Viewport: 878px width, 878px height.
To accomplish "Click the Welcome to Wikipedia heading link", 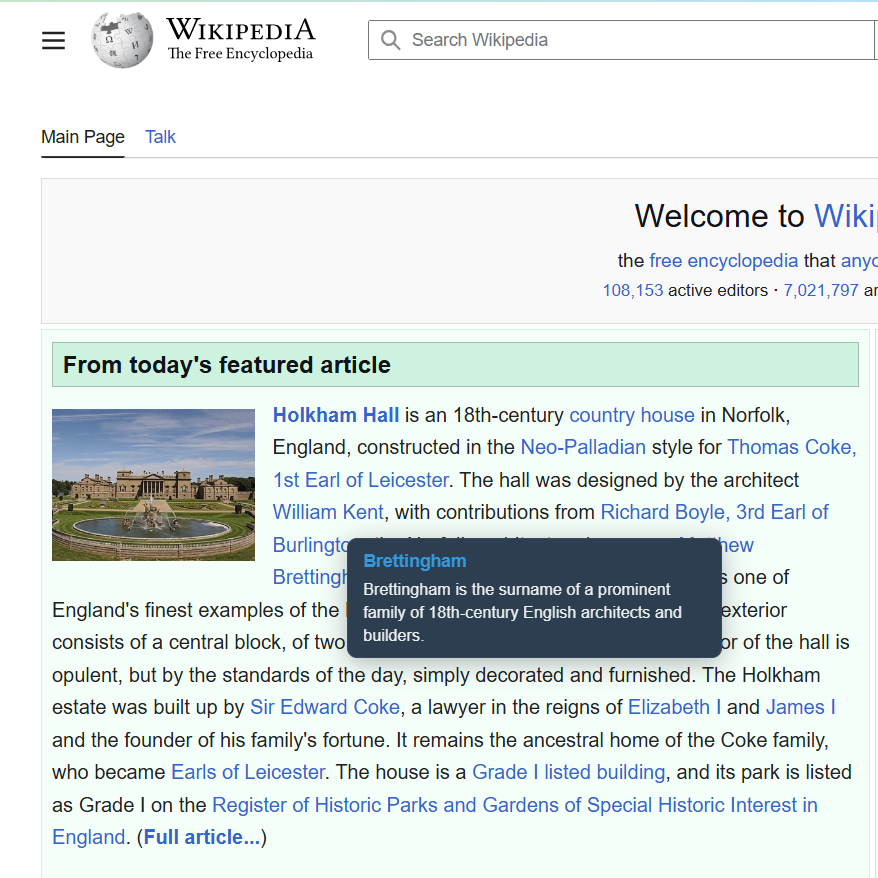I will [846, 216].
